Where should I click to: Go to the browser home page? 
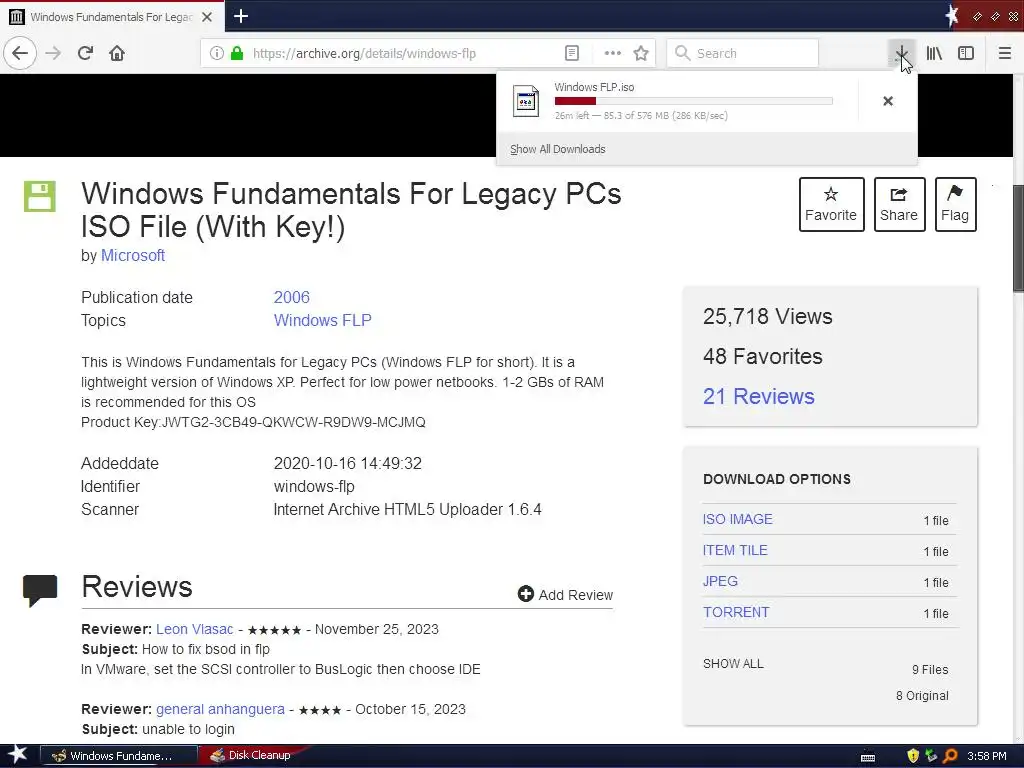pos(117,53)
